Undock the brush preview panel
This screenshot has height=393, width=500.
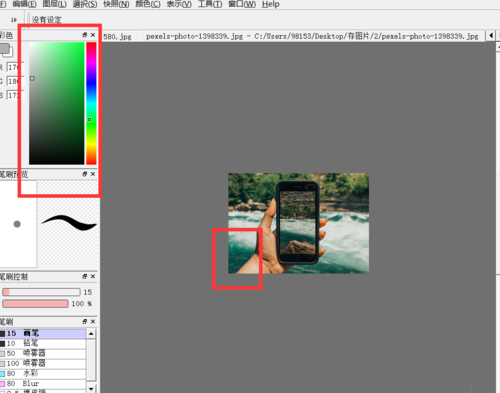pyautogui.click(x=85, y=174)
